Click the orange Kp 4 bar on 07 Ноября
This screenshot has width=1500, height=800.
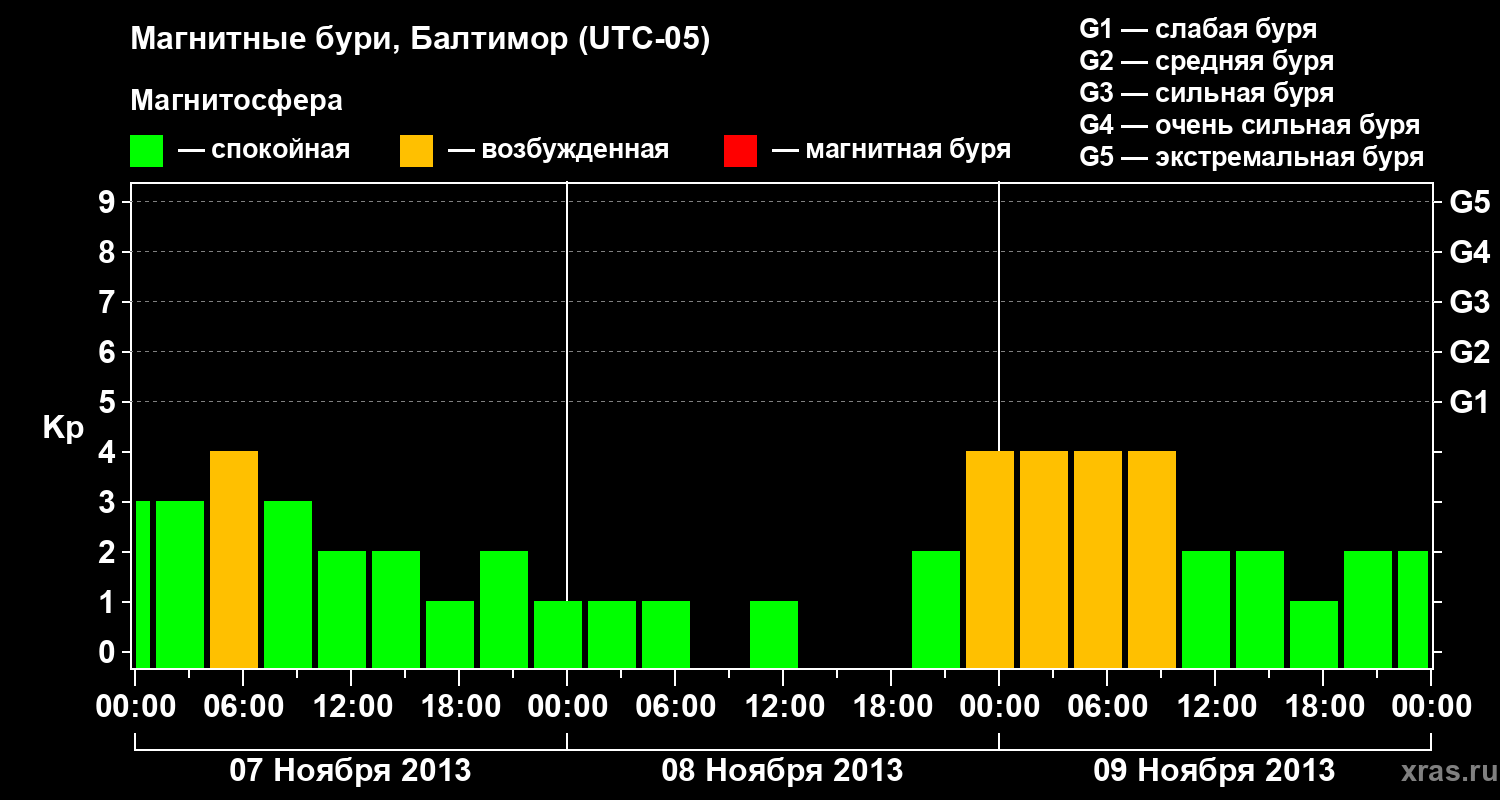(234, 559)
